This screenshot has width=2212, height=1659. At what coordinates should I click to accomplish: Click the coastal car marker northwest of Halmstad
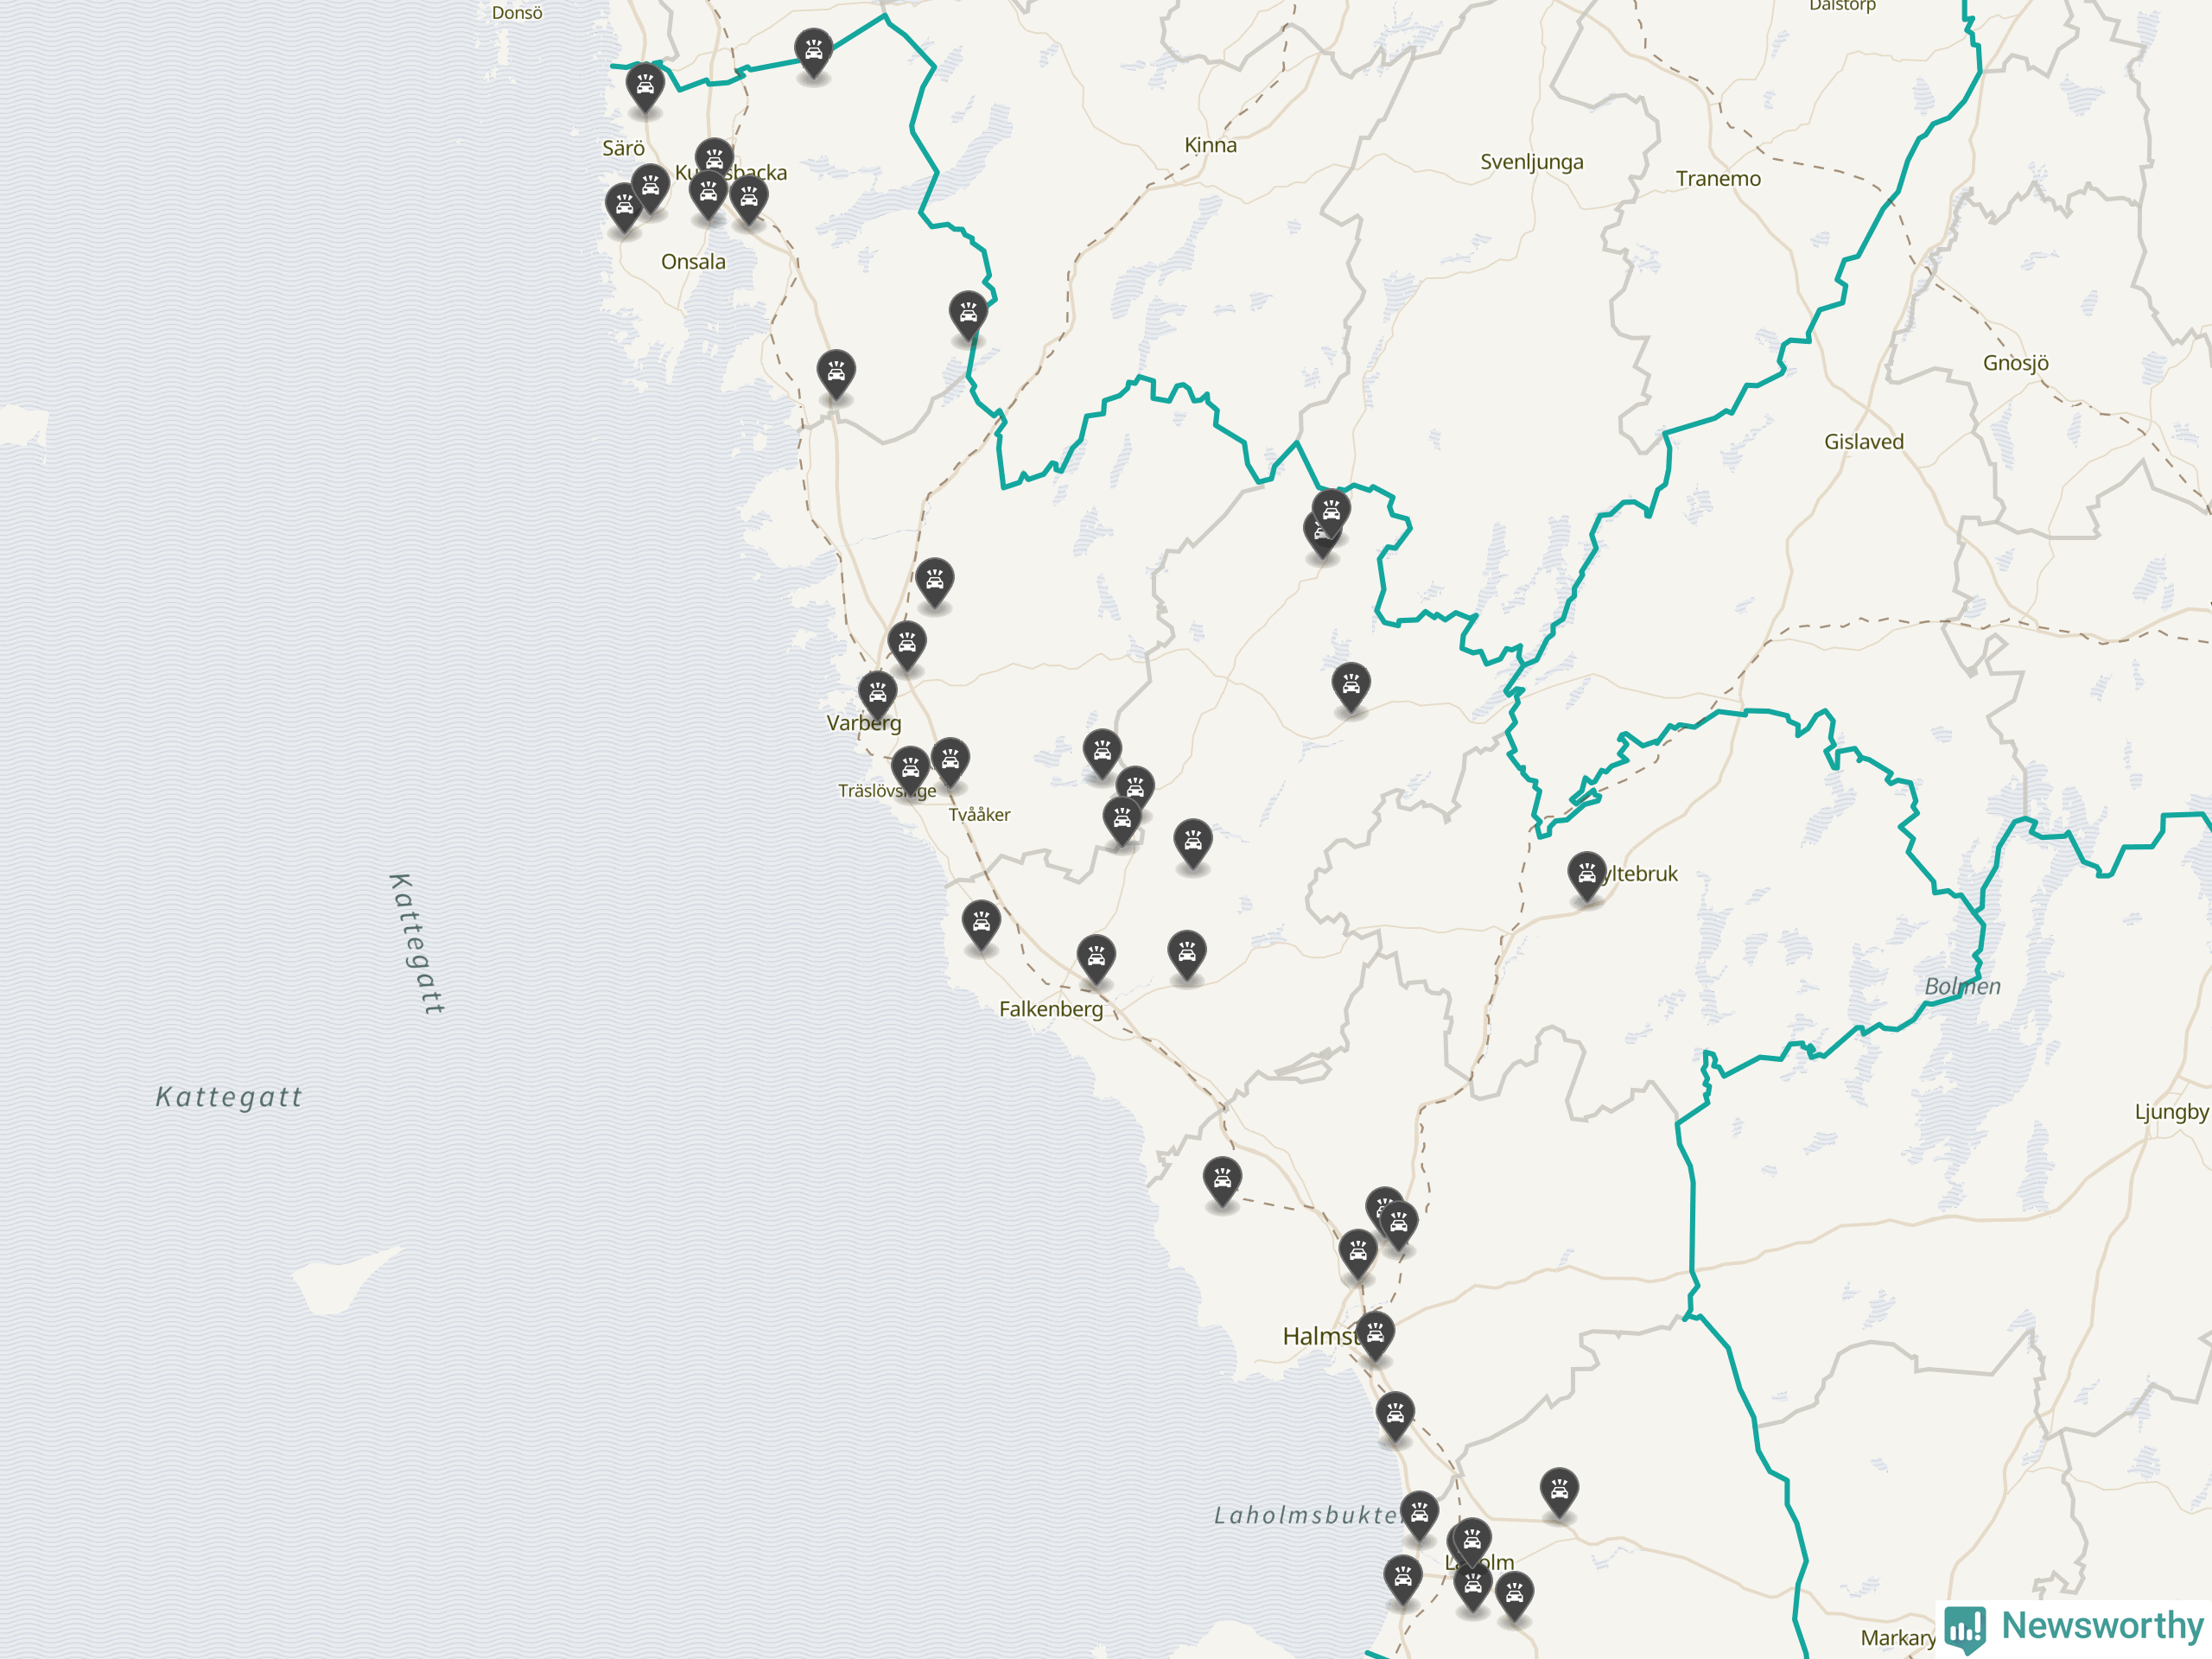[1222, 1182]
